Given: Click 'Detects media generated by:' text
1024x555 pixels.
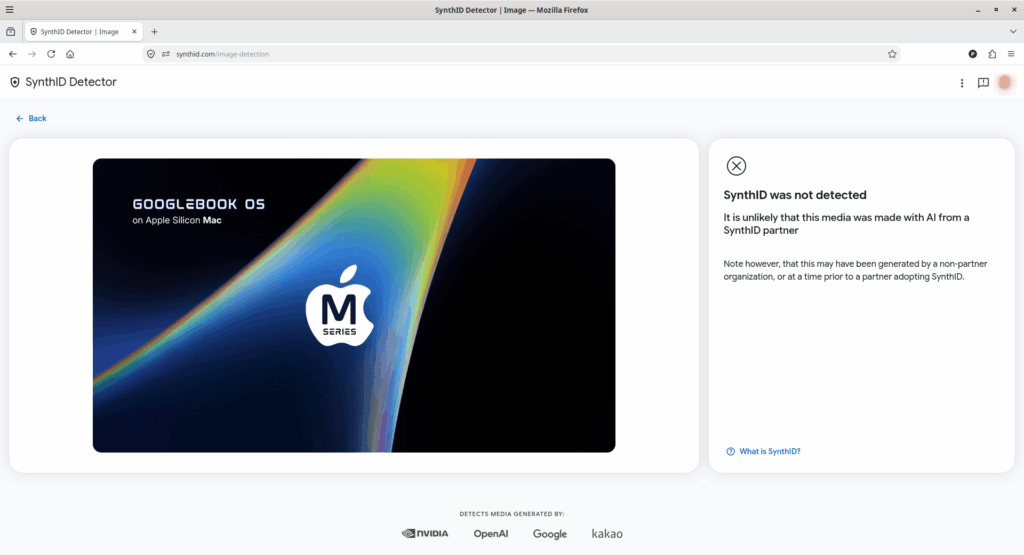Looking at the screenshot, I should 512,514.
